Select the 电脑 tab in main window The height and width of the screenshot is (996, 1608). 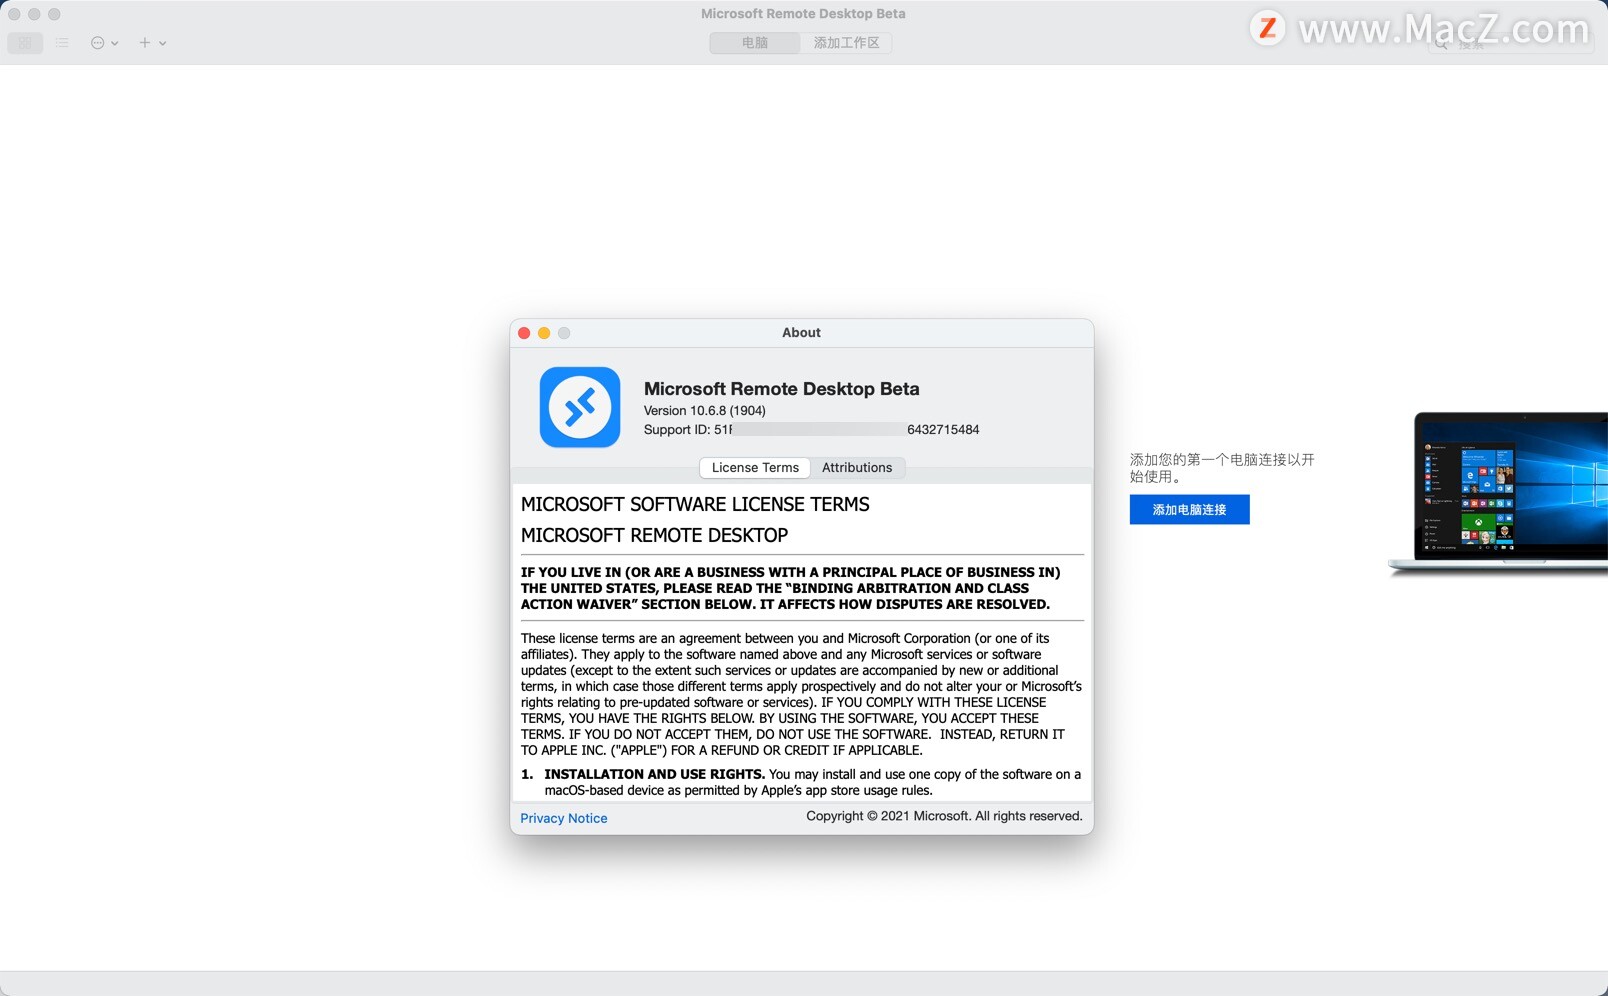pos(755,43)
